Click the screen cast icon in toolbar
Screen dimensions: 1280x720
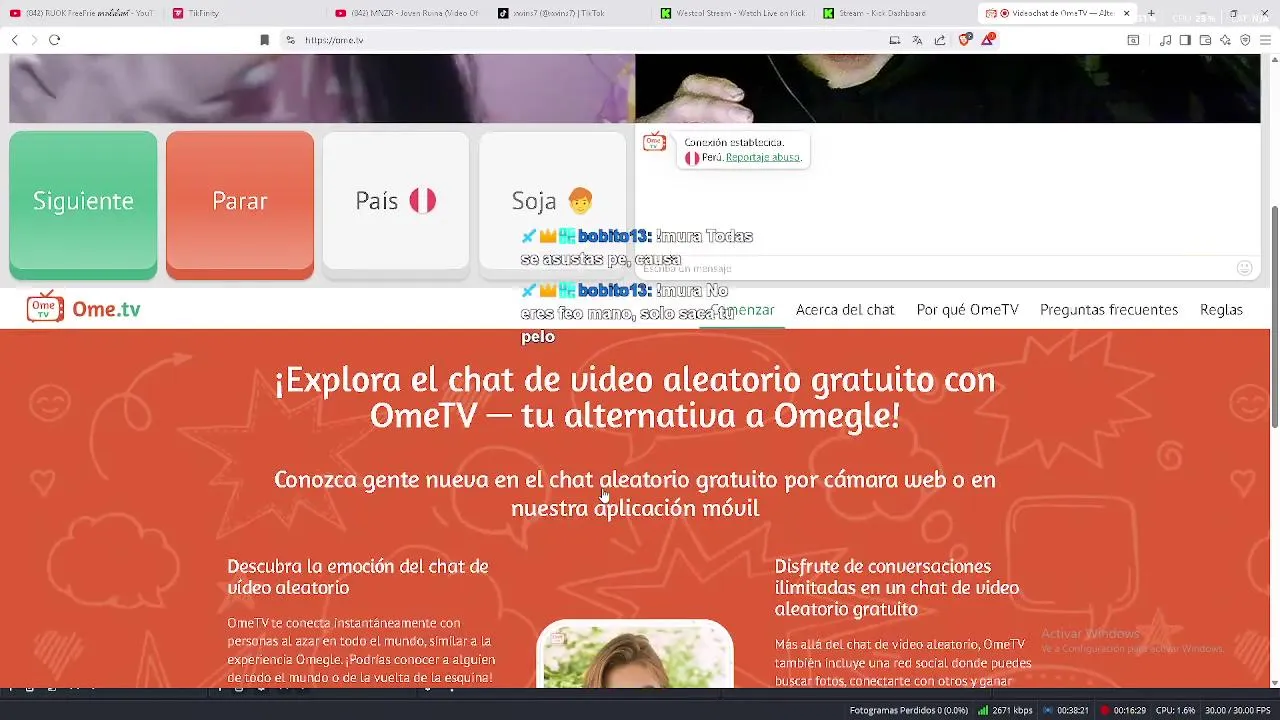(895, 40)
